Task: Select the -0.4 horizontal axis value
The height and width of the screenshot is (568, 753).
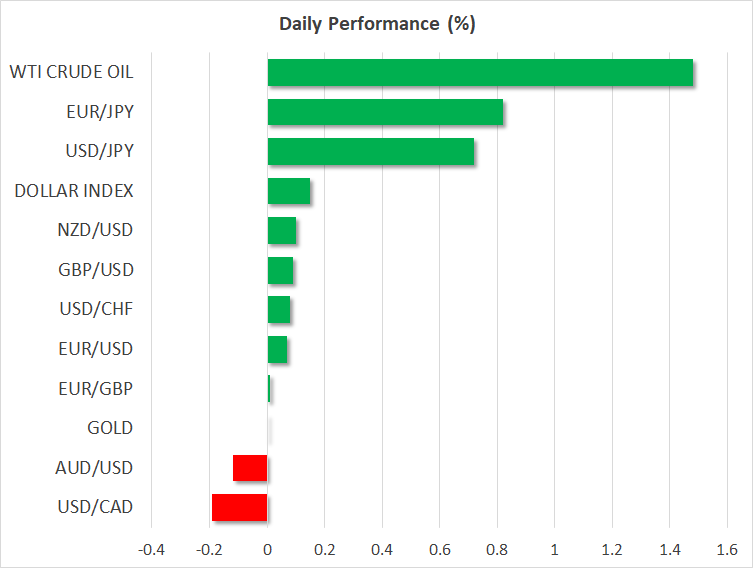Action: click(x=151, y=549)
